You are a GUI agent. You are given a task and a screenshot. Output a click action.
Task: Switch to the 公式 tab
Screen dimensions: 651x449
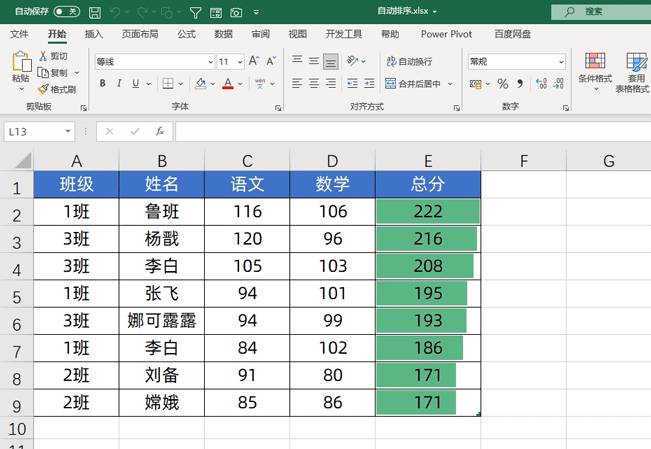pos(186,34)
